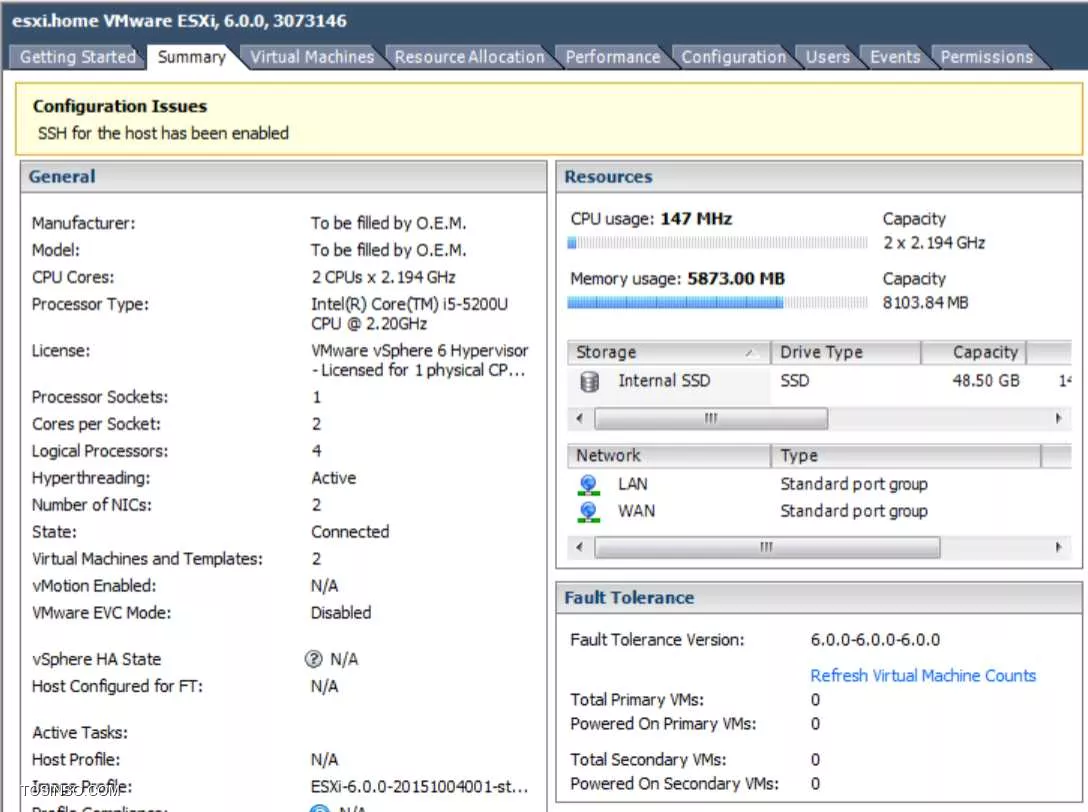Click the vSphere HA State question mark icon
The image size is (1088, 812).
(x=314, y=659)
